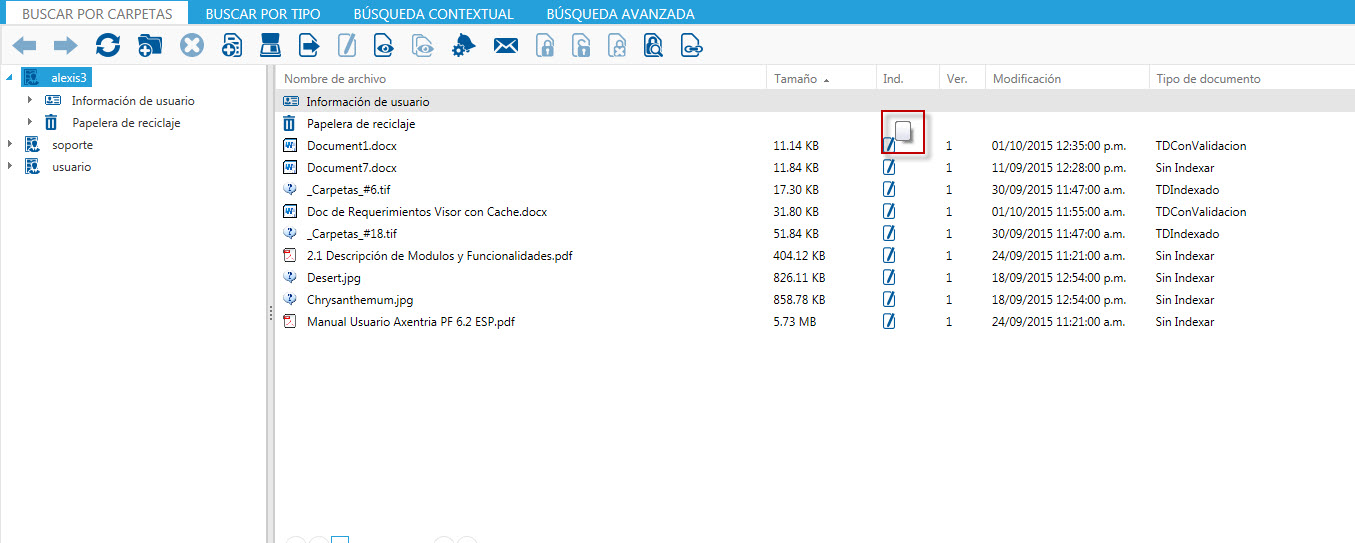
Task: Click the delete X toolbar icon
Action: point(192,45)
